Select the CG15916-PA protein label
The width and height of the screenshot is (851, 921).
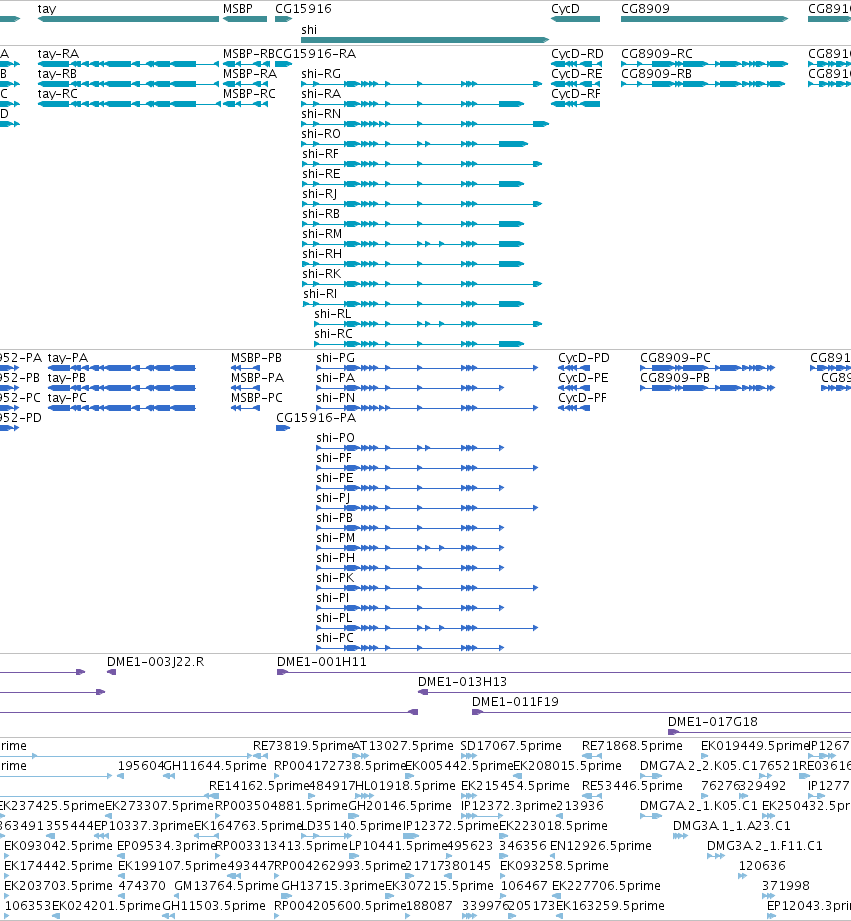[317, 418]
